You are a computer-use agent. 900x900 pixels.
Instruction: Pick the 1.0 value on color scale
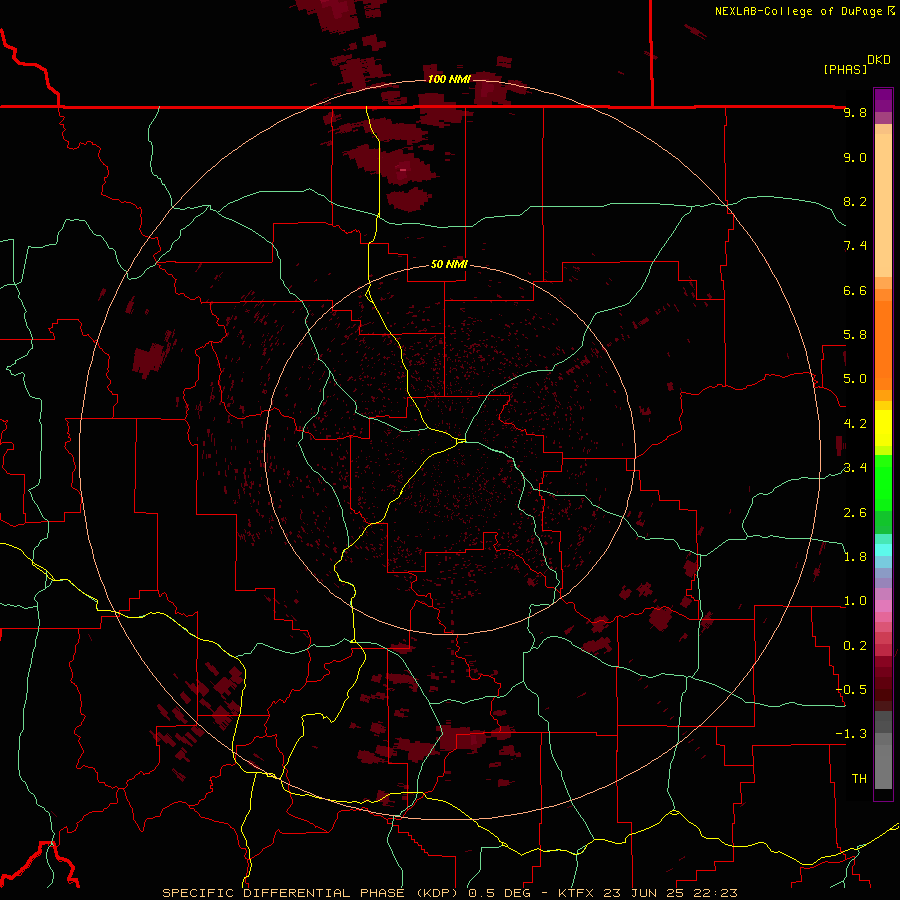pos(855,601)
